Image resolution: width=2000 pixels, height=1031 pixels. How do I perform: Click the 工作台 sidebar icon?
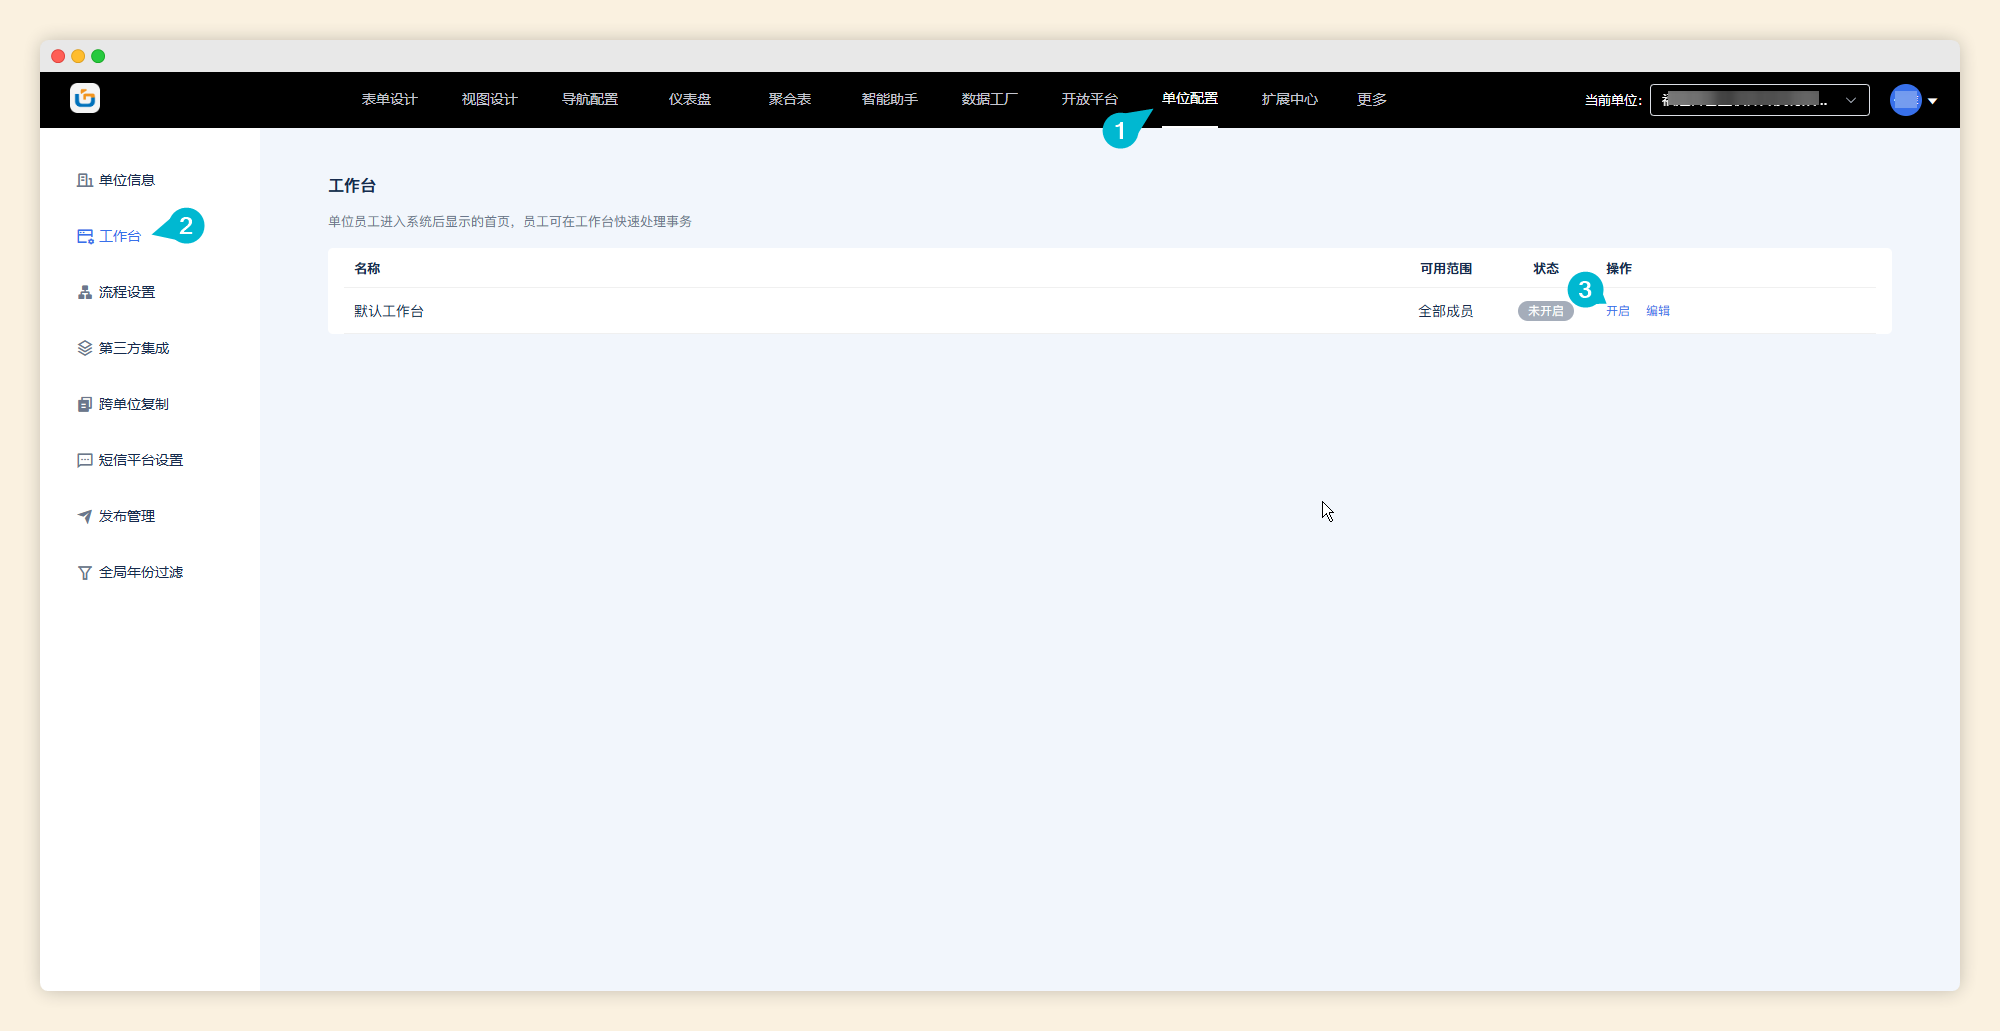point(85,236)
